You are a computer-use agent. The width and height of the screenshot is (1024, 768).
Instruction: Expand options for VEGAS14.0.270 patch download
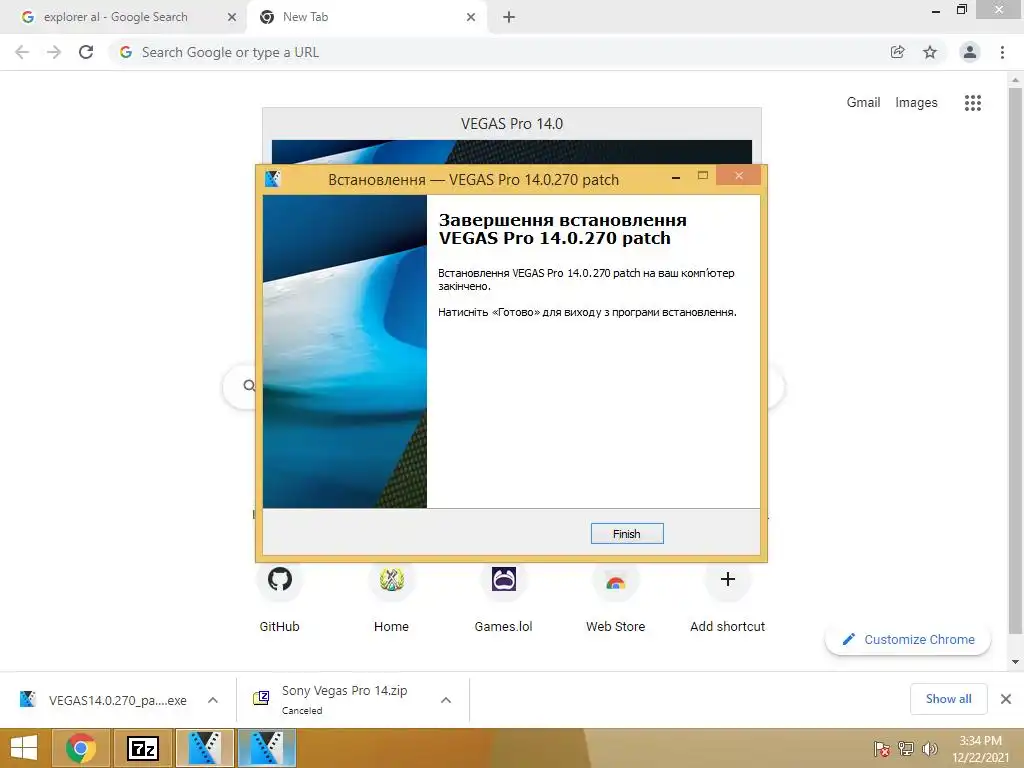pos(213,700)
